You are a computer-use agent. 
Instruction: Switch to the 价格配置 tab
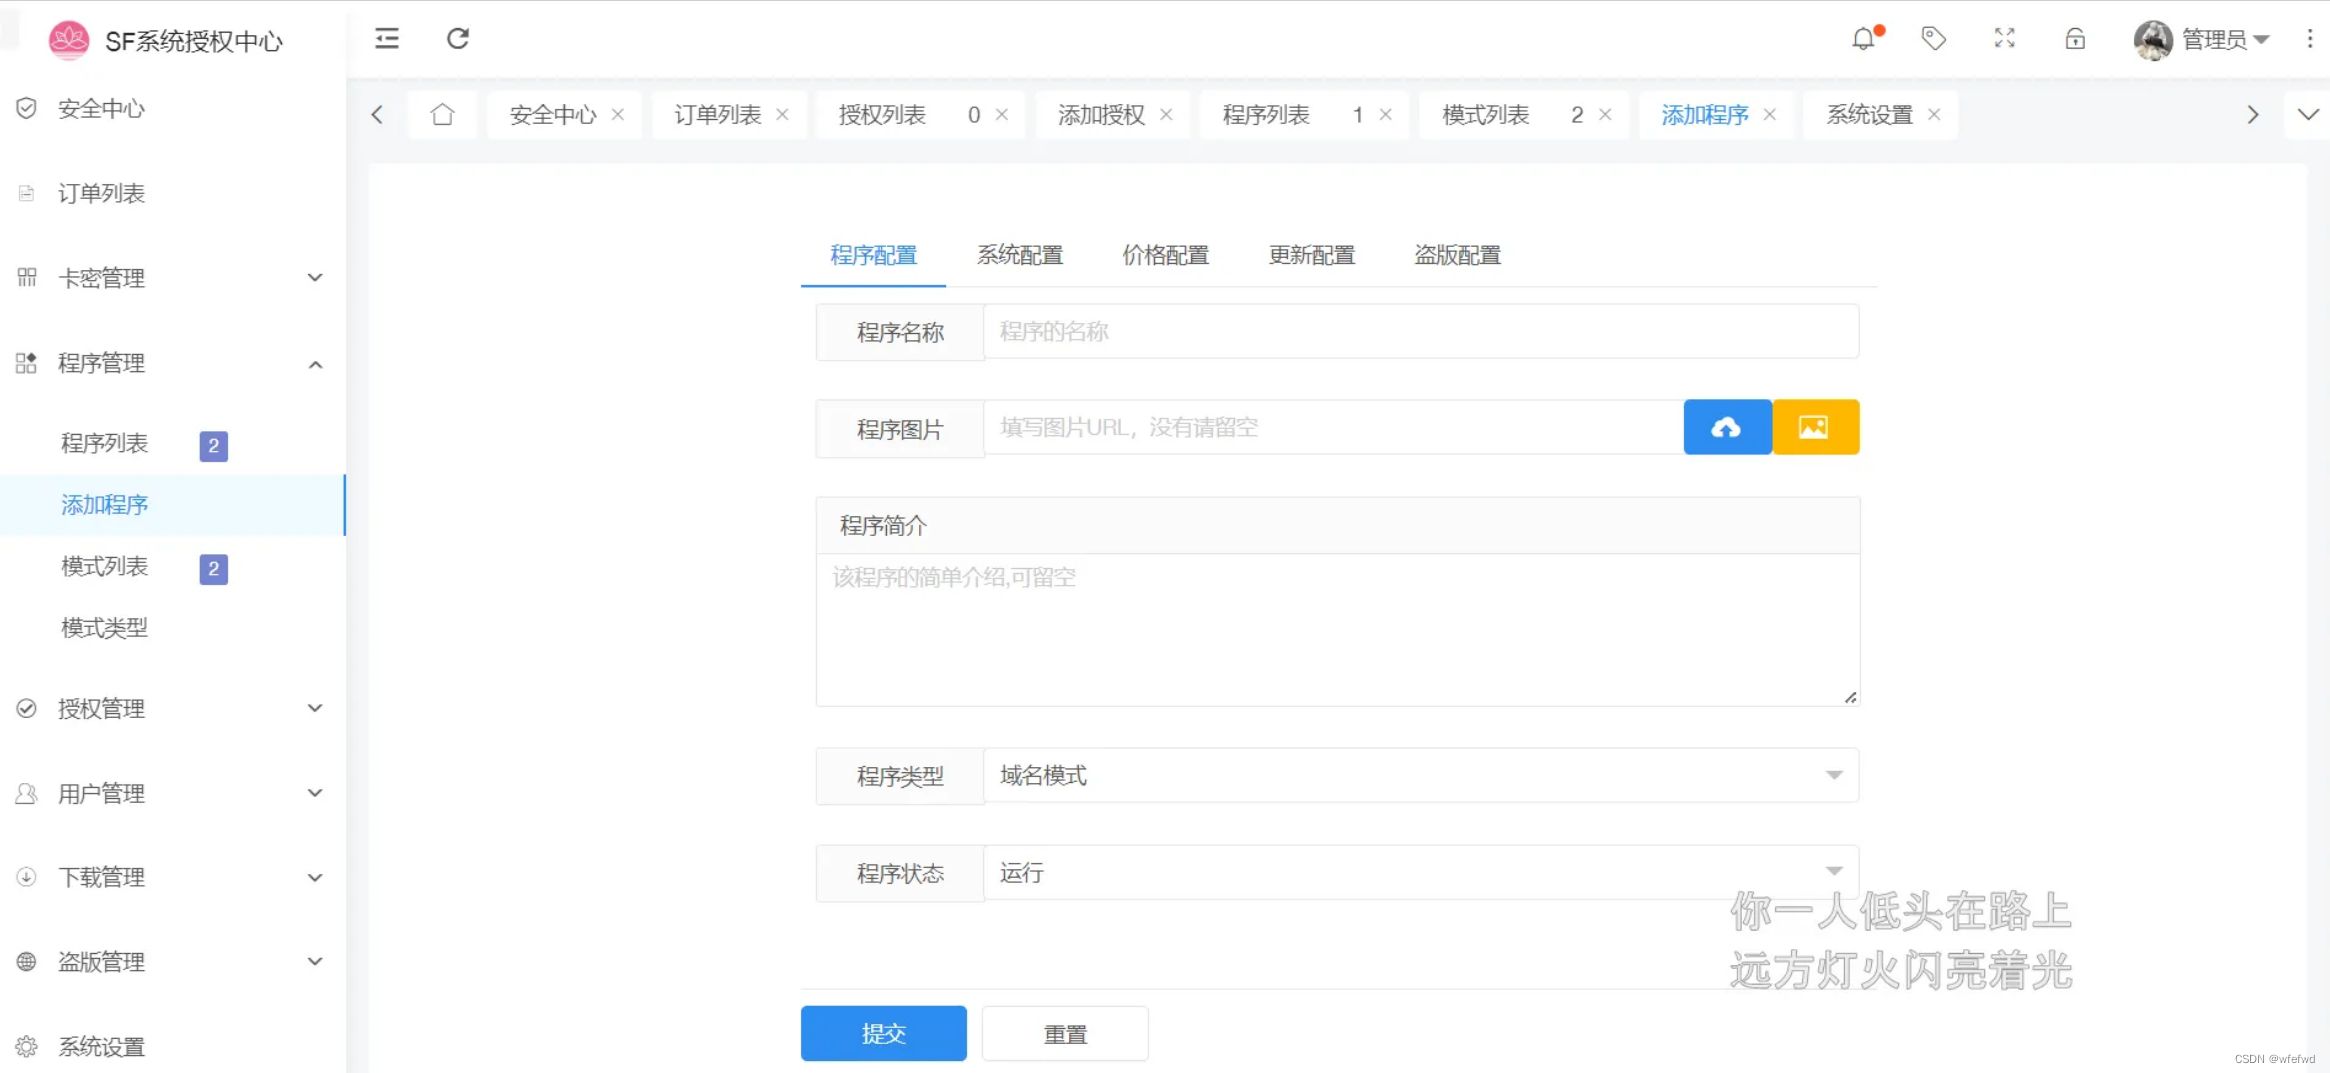pyautogui.click(x=1166, y=255)
